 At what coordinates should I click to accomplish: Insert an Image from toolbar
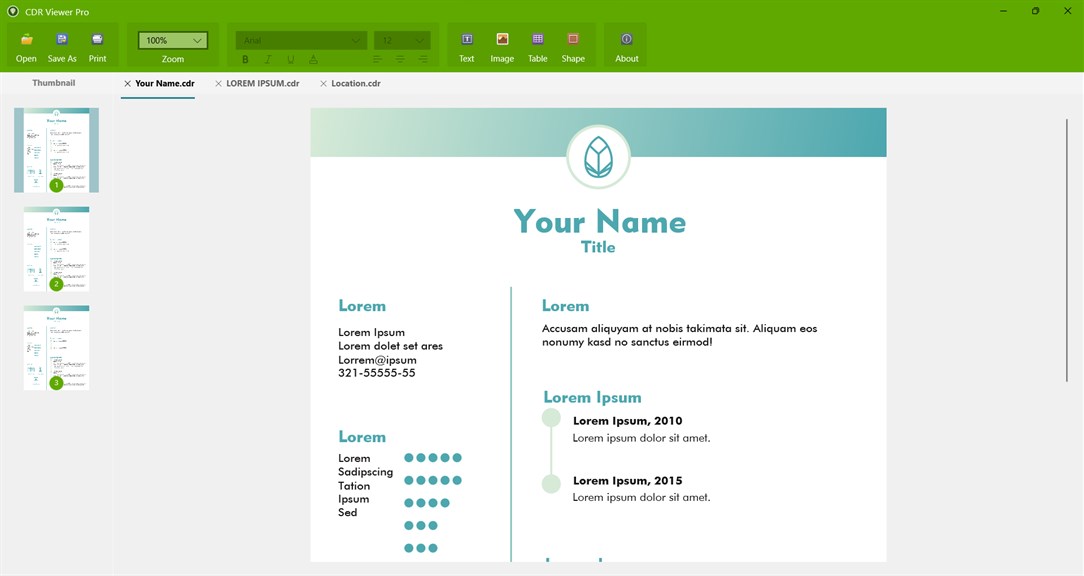tap(502, 39)
